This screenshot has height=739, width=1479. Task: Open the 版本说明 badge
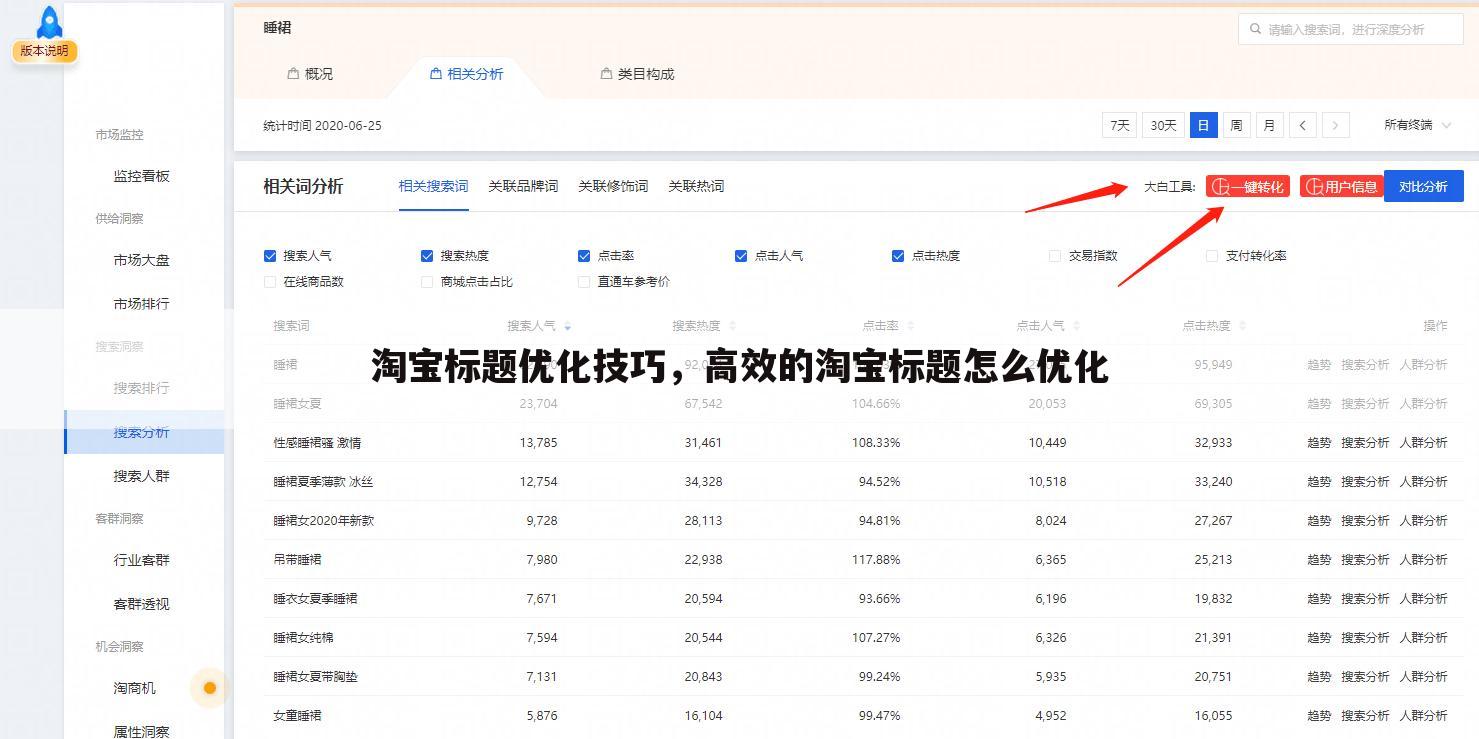click(44, 51)
